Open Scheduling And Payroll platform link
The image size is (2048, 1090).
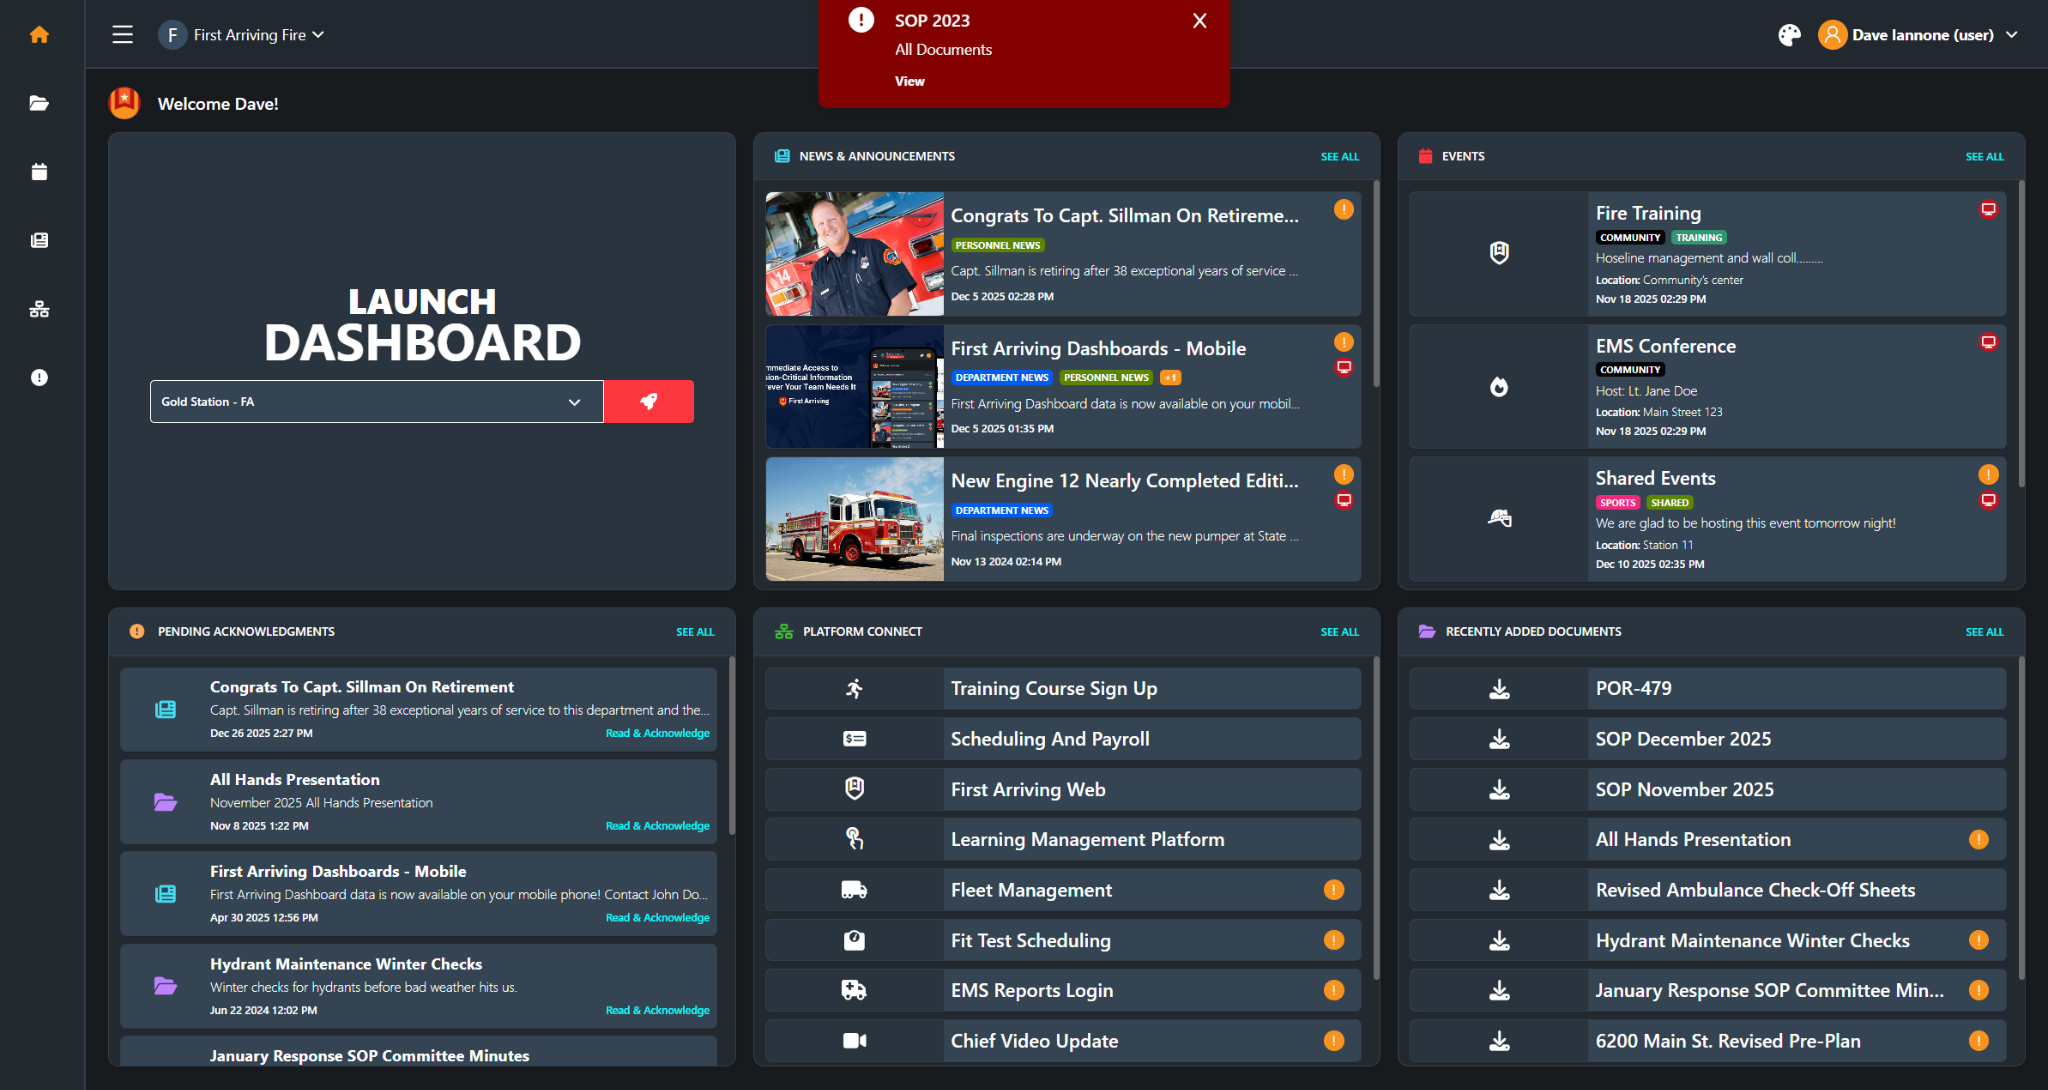[1050, 739]
